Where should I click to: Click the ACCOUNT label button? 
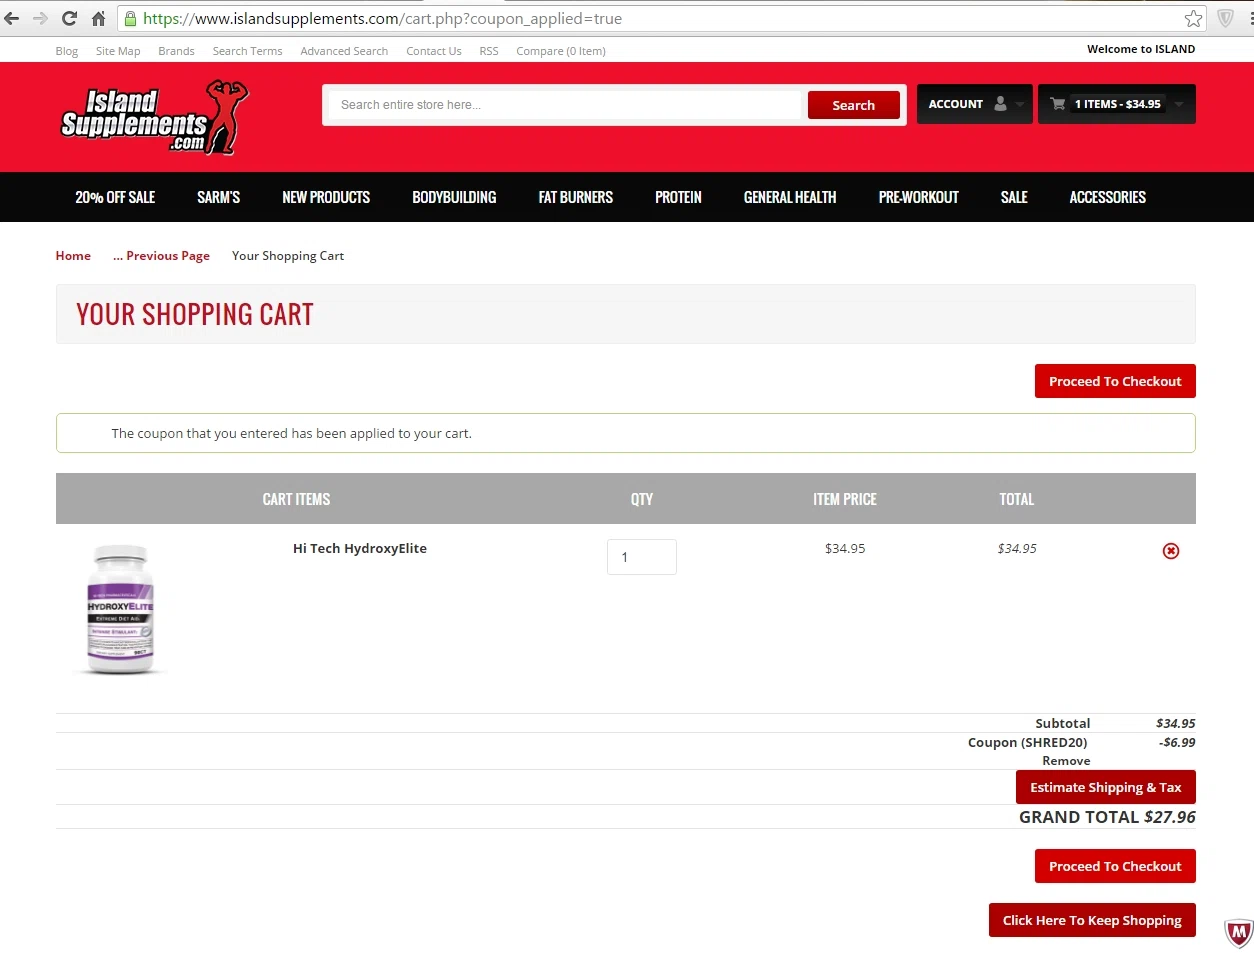(956, 104)
